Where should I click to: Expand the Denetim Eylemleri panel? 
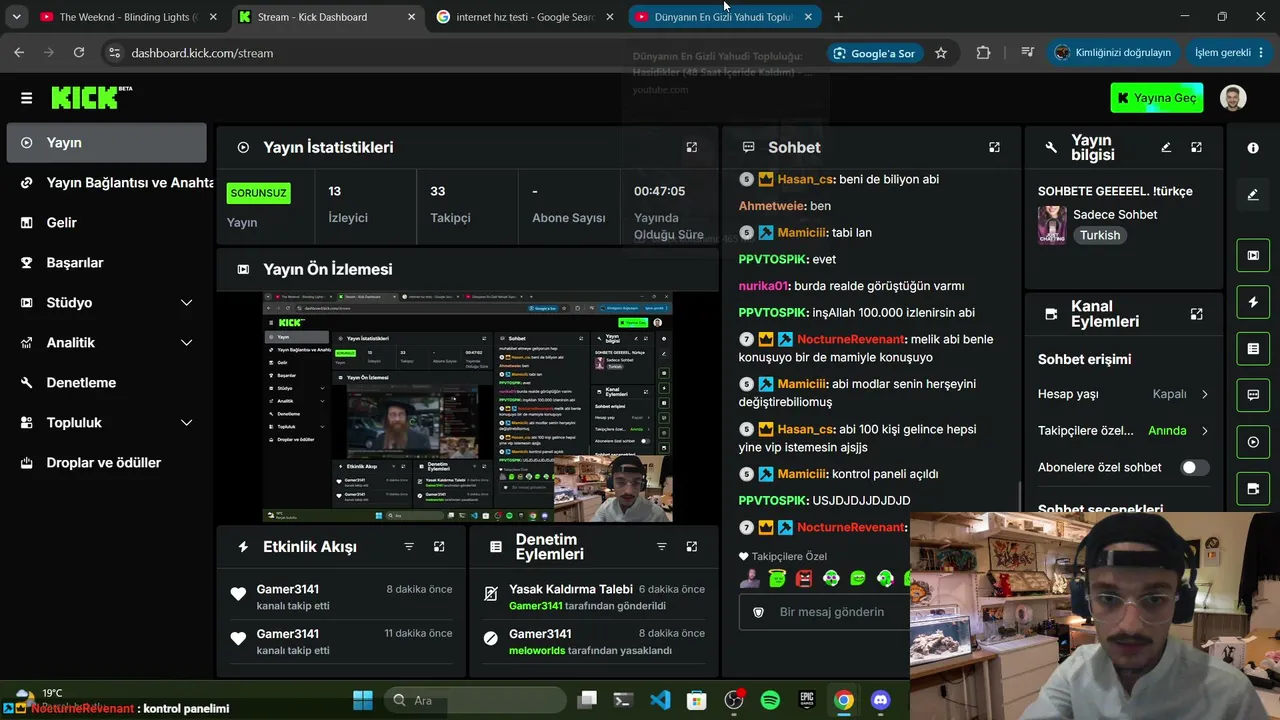[691, 547]
